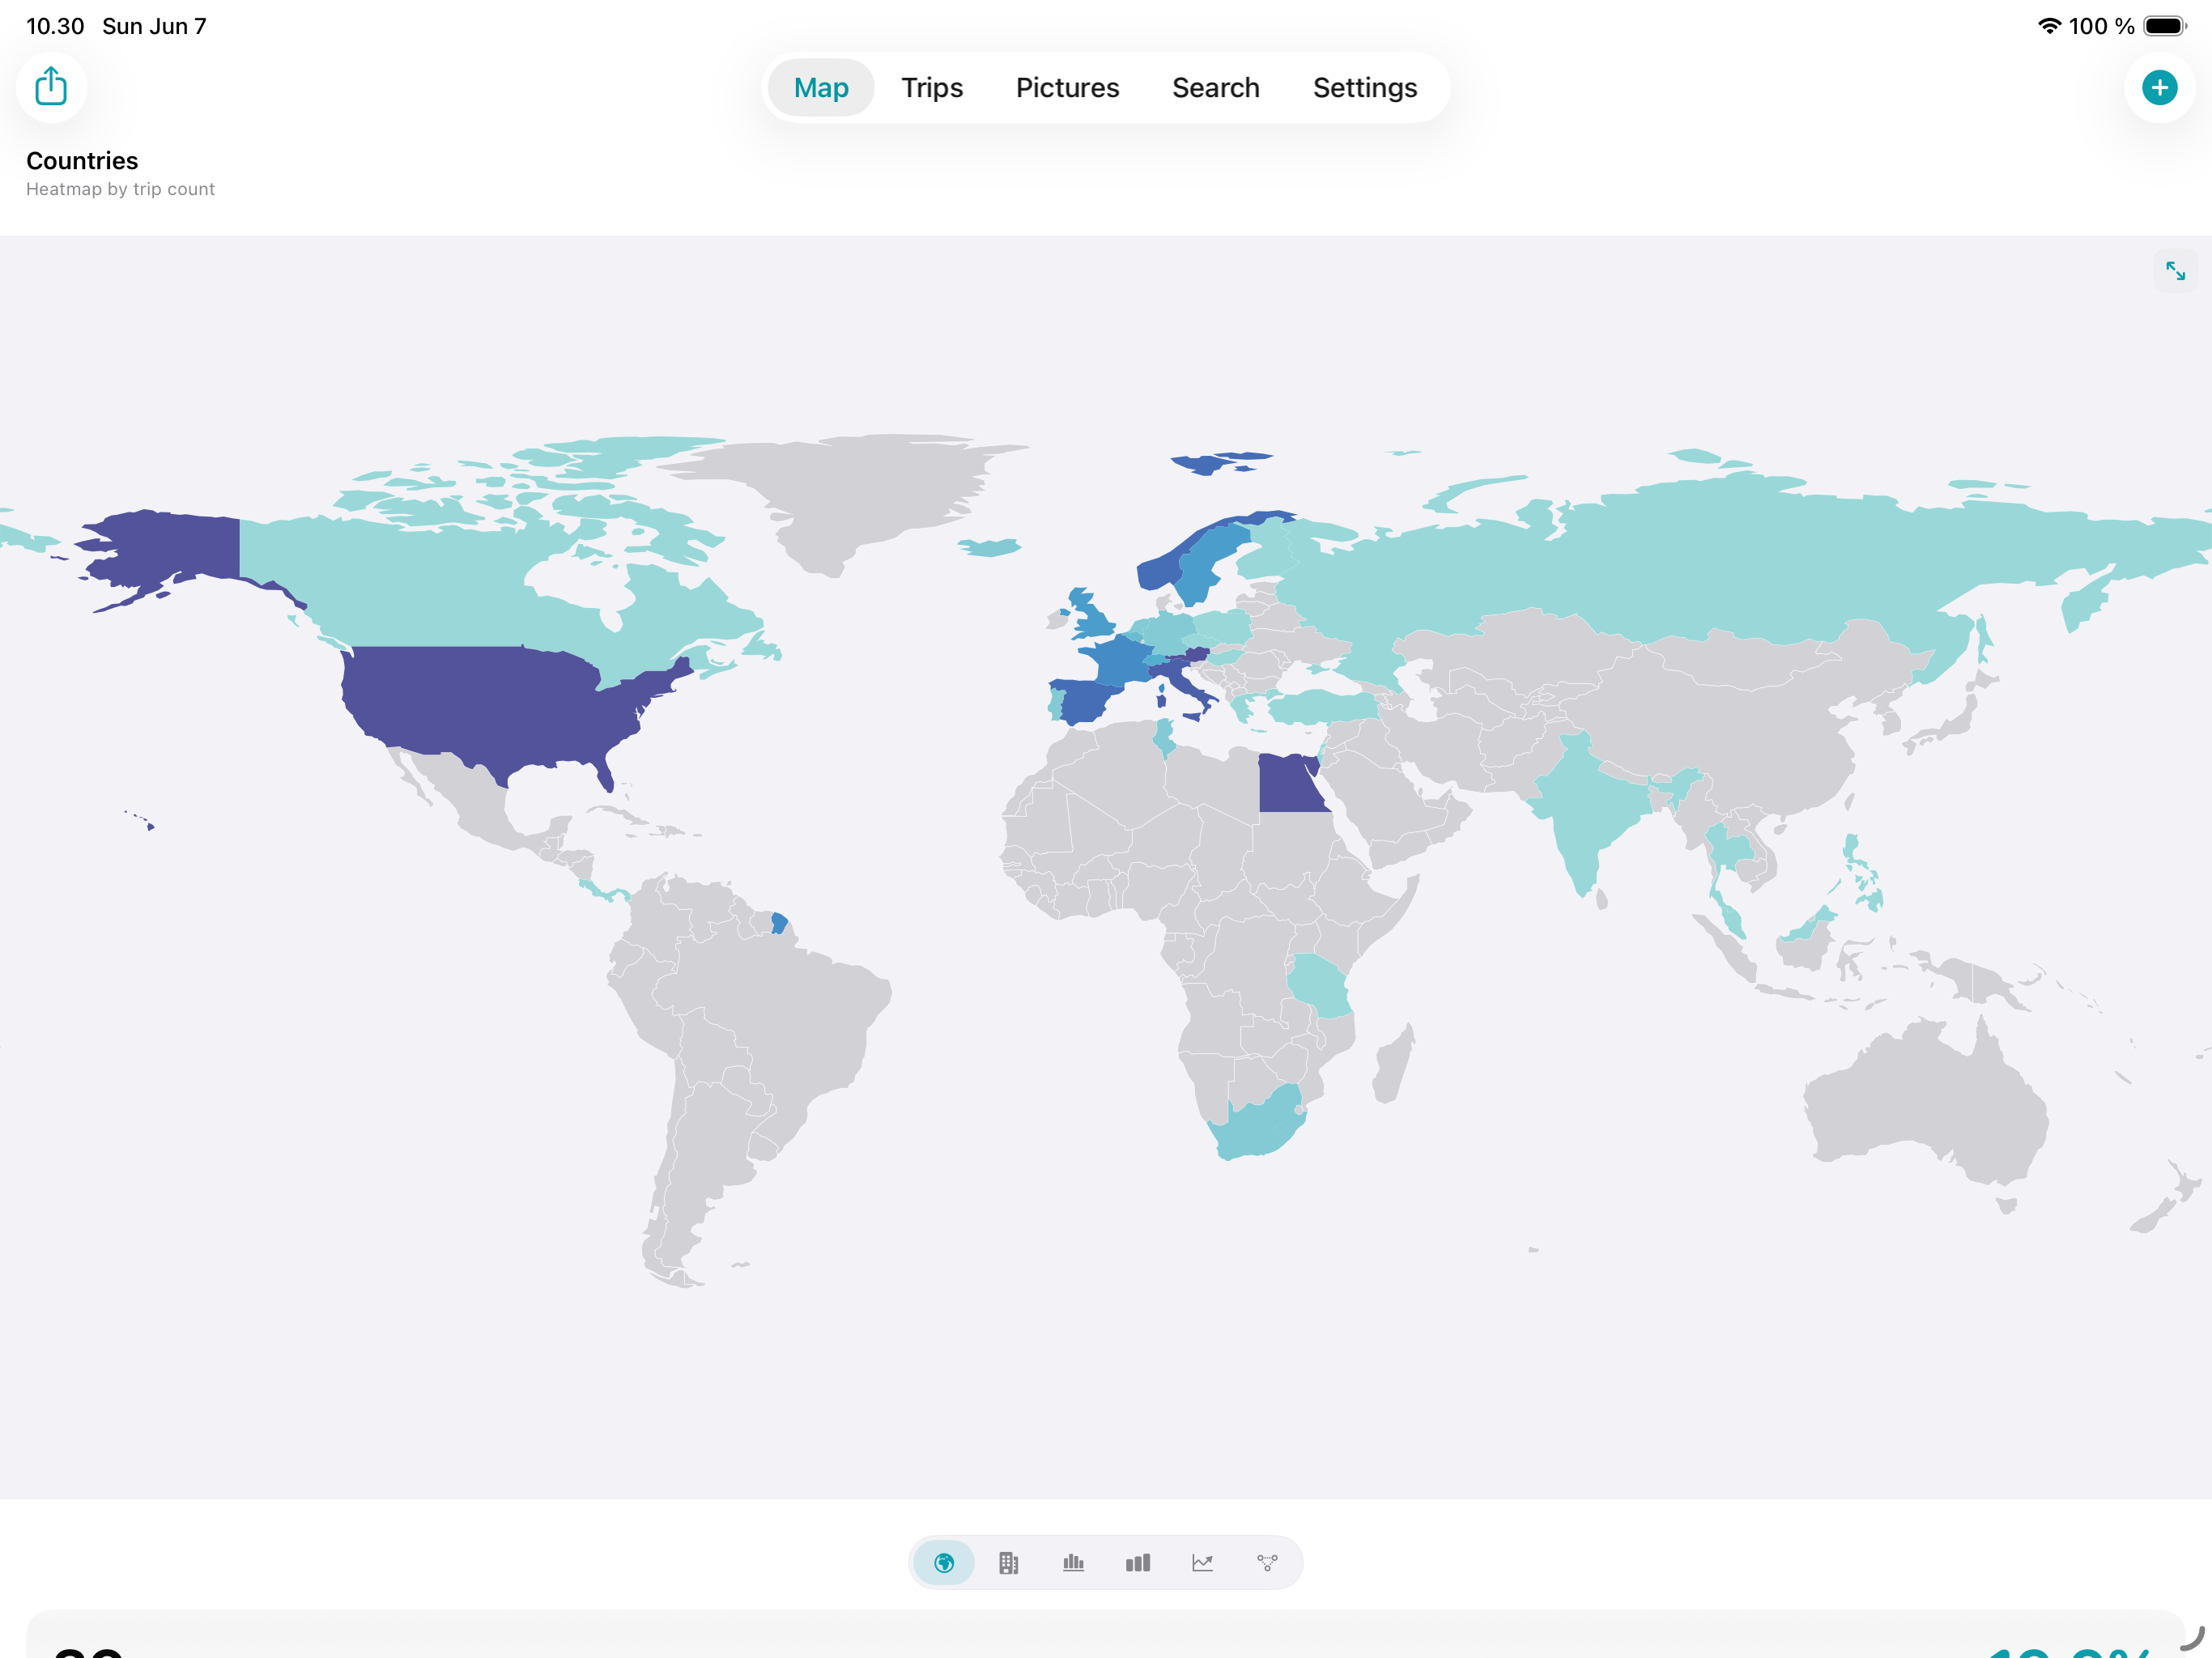
Task: Open the histogram bar chart view
Action: 1073,1562
